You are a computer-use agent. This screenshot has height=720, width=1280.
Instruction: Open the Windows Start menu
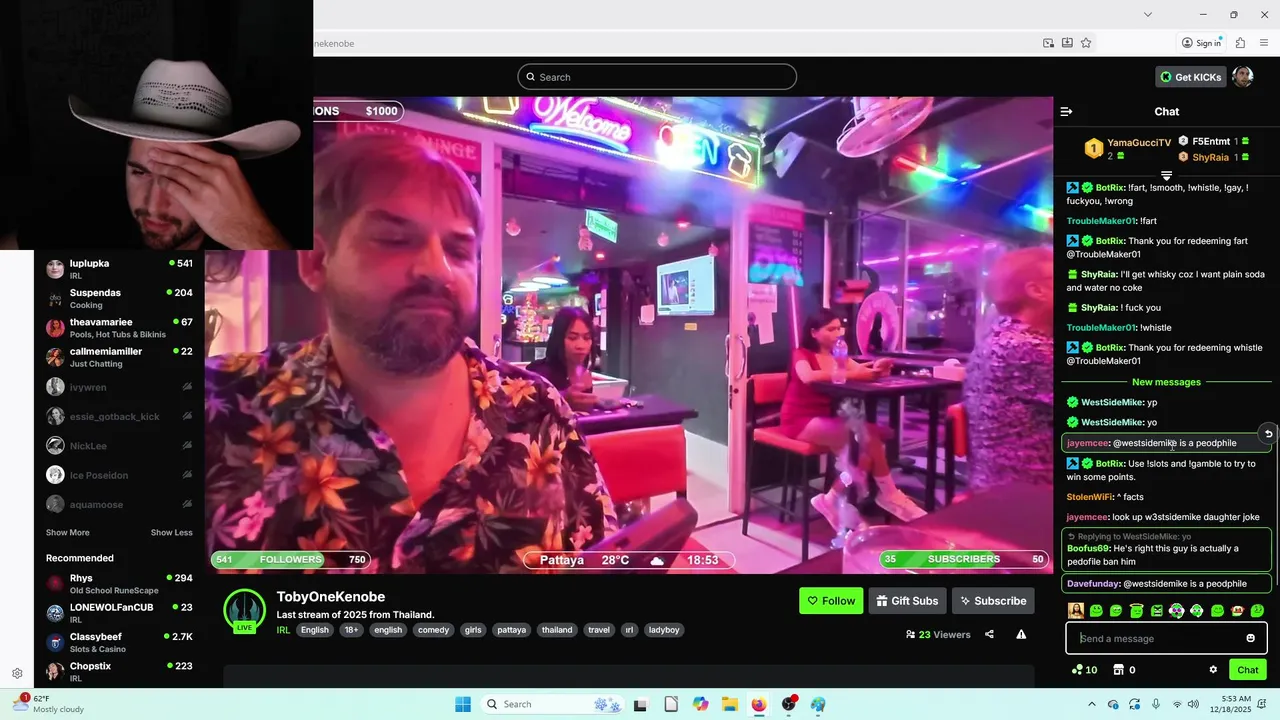(x=462, y=704)
